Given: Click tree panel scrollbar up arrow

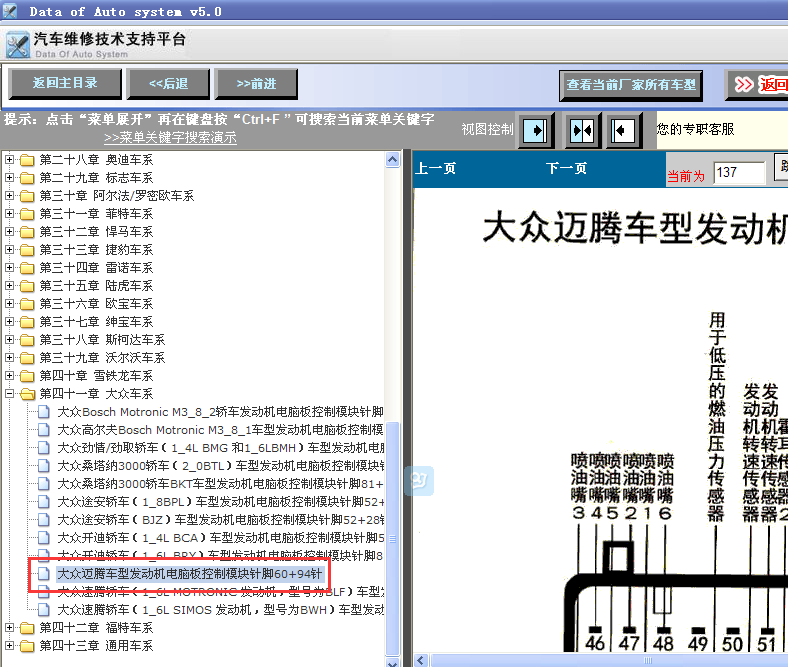Looking at the screenshot, I should [392, 160].
